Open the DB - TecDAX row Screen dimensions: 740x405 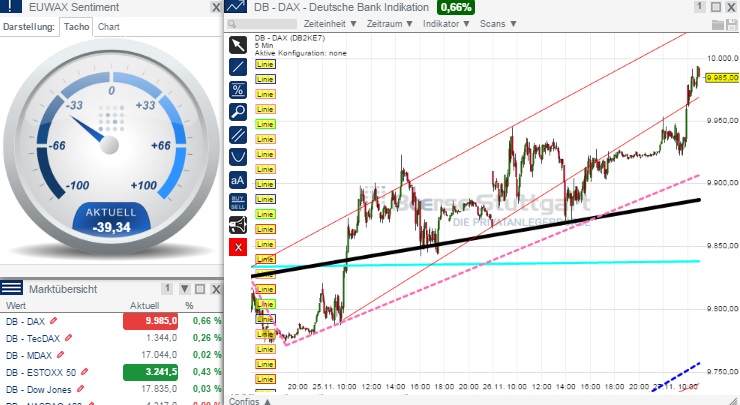coord(111,338)
